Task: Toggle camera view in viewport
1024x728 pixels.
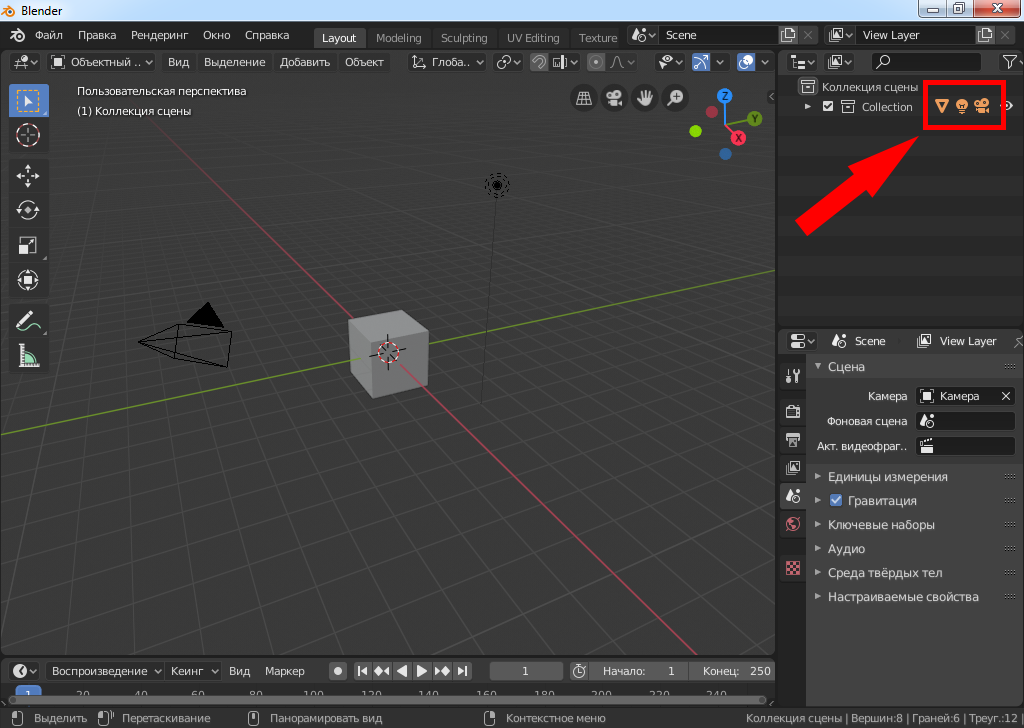Action: pyautogui.click(x=614, y=98)
